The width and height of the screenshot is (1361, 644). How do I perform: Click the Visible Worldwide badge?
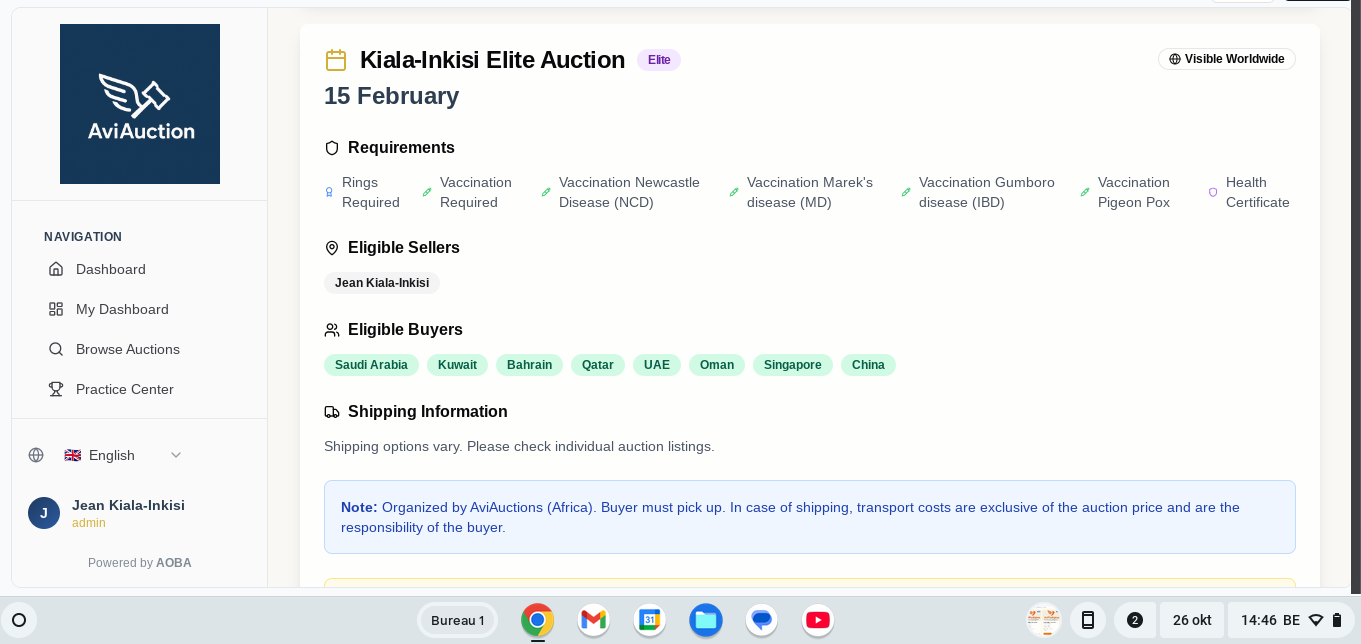(1226, 59)
